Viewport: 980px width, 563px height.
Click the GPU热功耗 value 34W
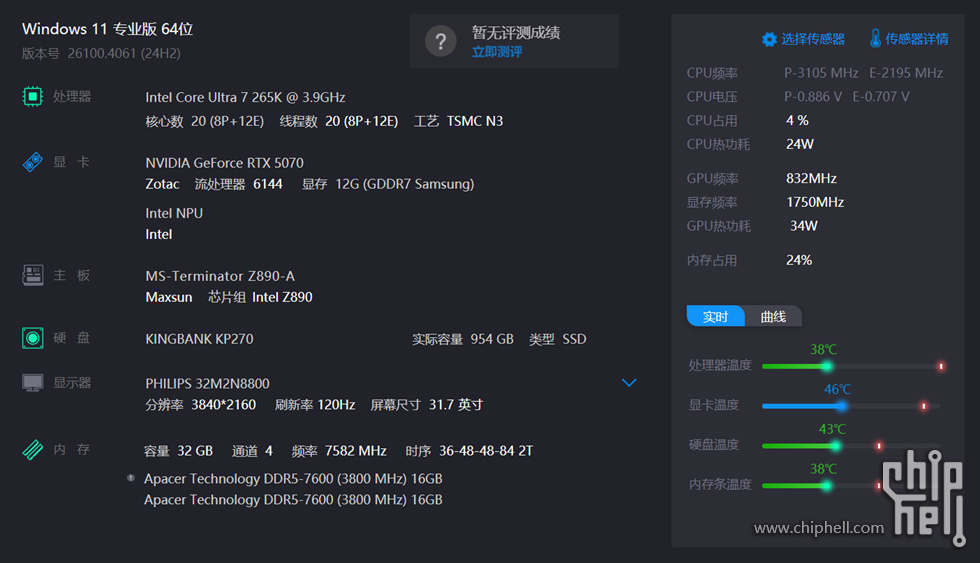(x=804, y=226)
